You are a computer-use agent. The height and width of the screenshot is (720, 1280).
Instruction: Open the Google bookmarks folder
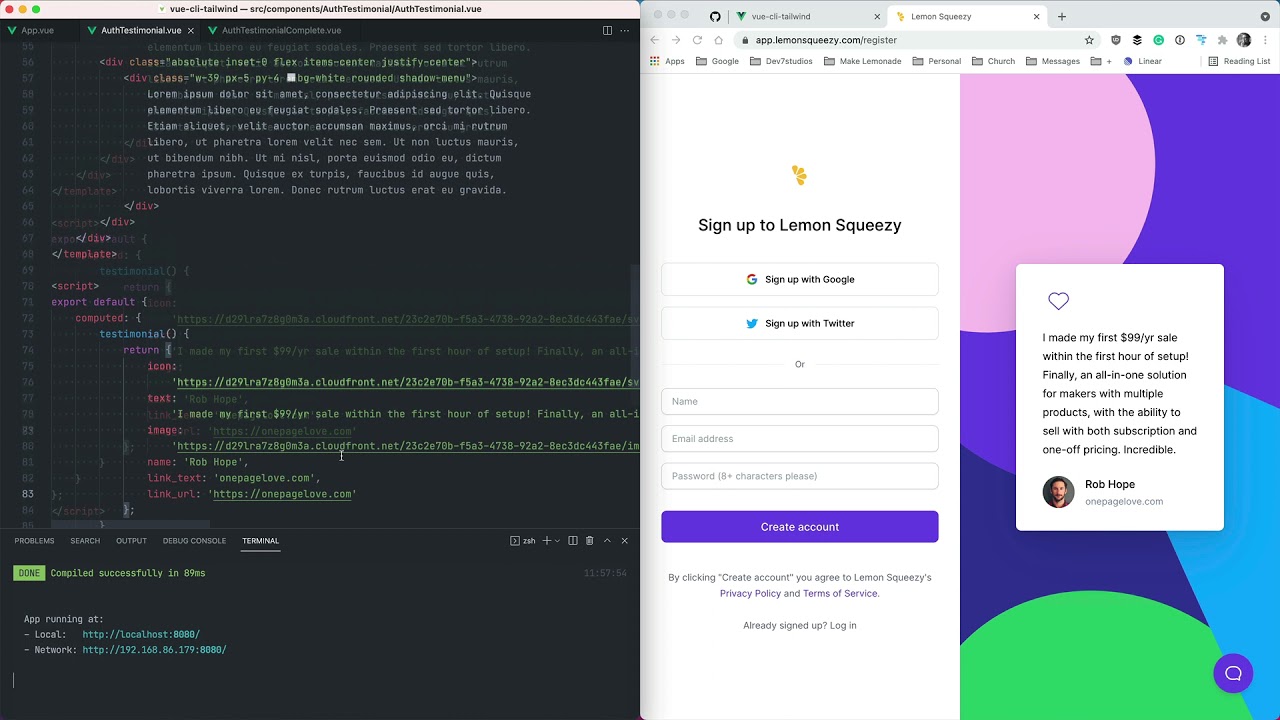click(718, 61)
